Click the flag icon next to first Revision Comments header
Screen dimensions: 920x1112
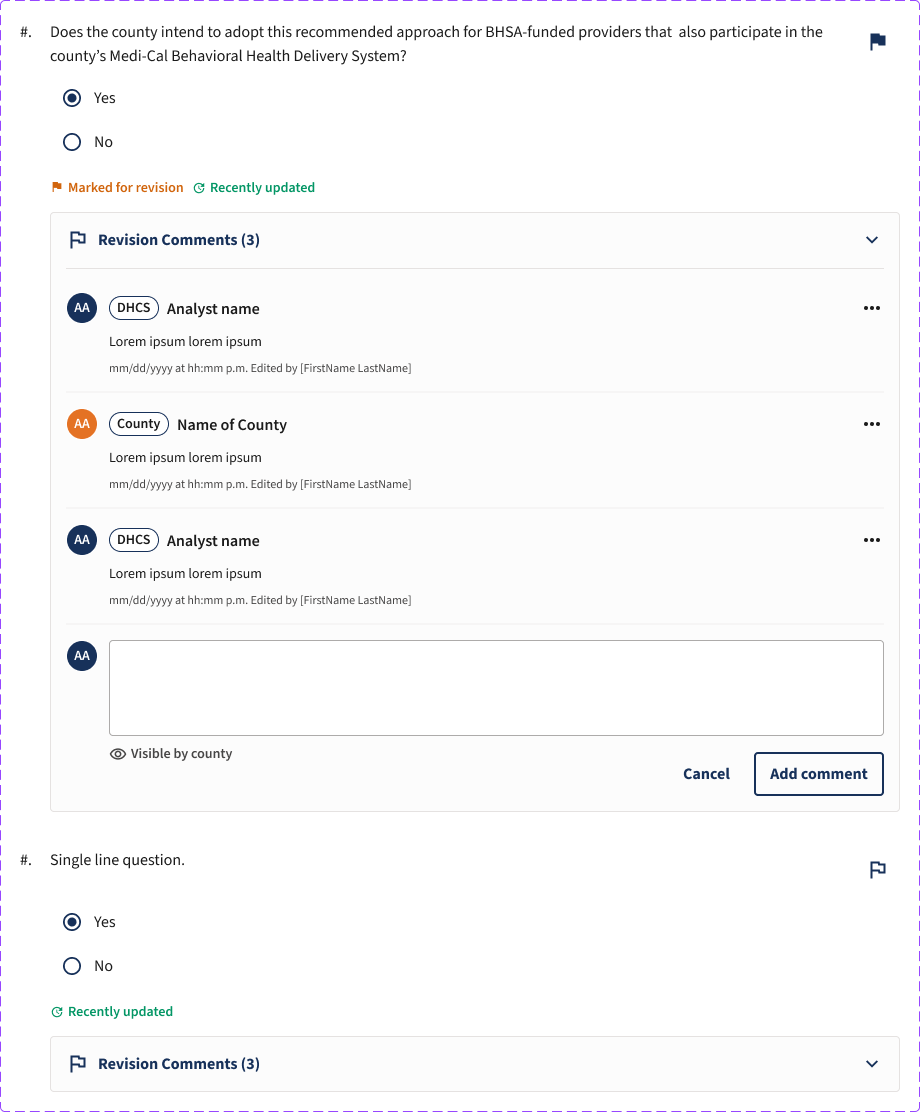click(78, 240)
